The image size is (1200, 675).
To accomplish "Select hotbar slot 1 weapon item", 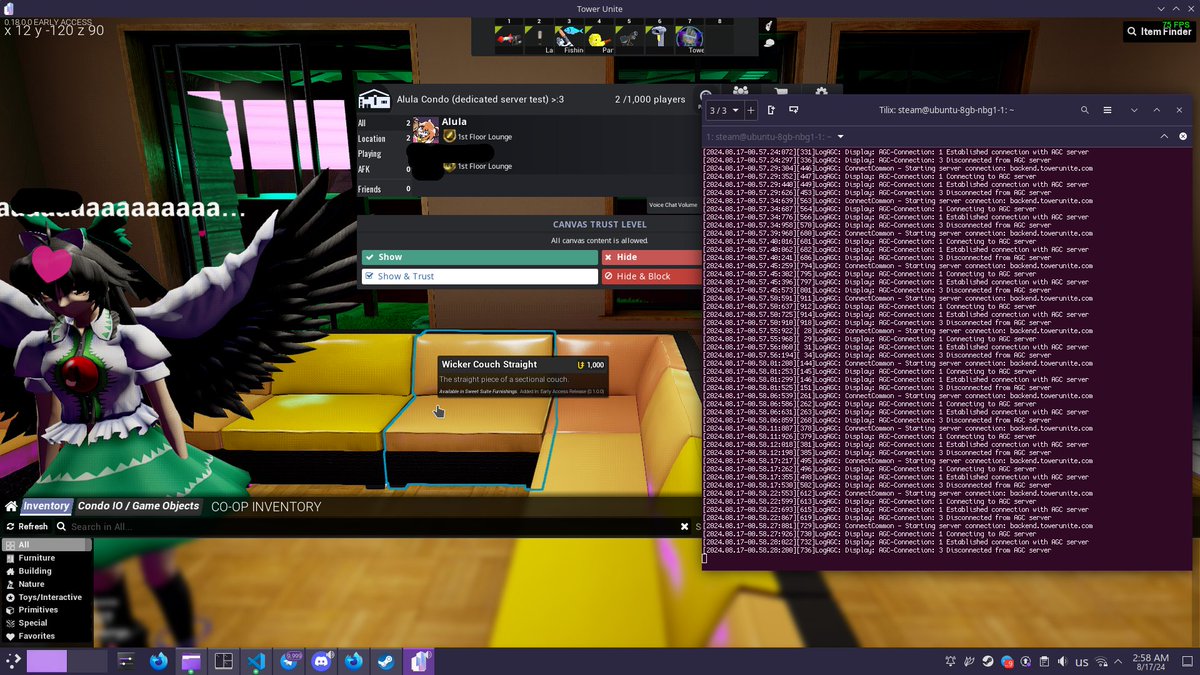I will point(508,37).
